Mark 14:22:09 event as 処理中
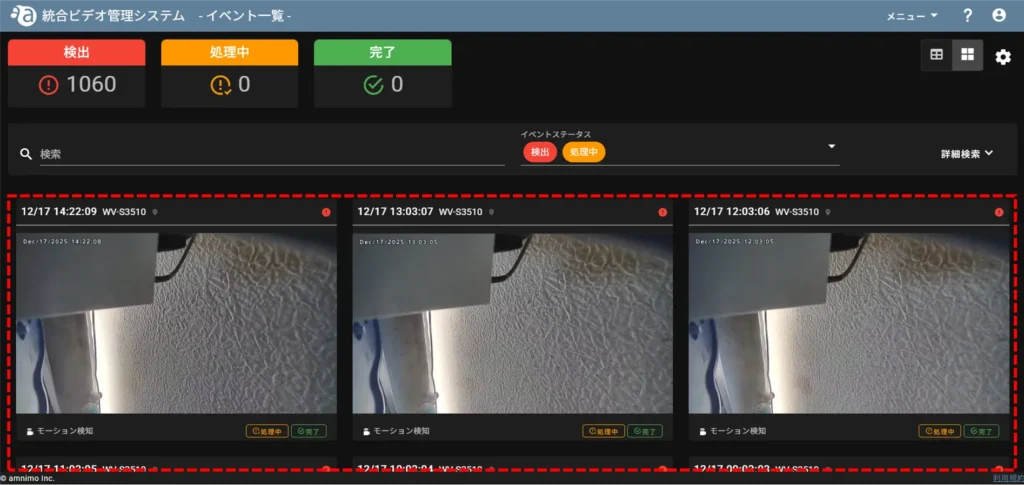Image resolution: width=1024 pixels, height=485 pixels. click(267, 431)
